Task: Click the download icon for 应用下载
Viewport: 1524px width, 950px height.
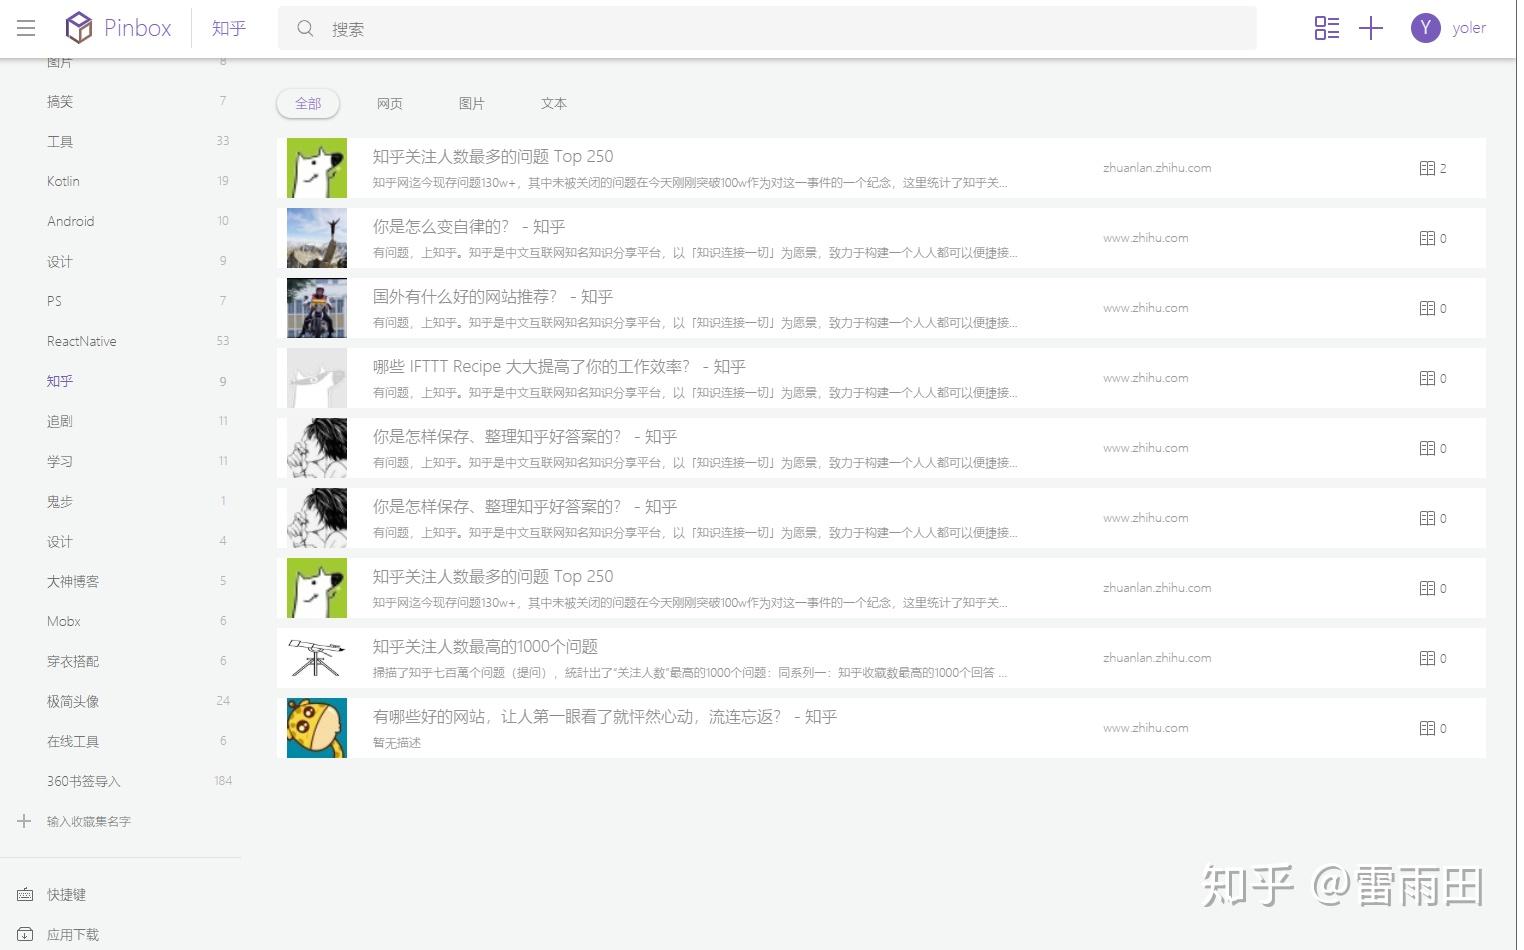Action: pyautogui.click(x=25, y=934)
